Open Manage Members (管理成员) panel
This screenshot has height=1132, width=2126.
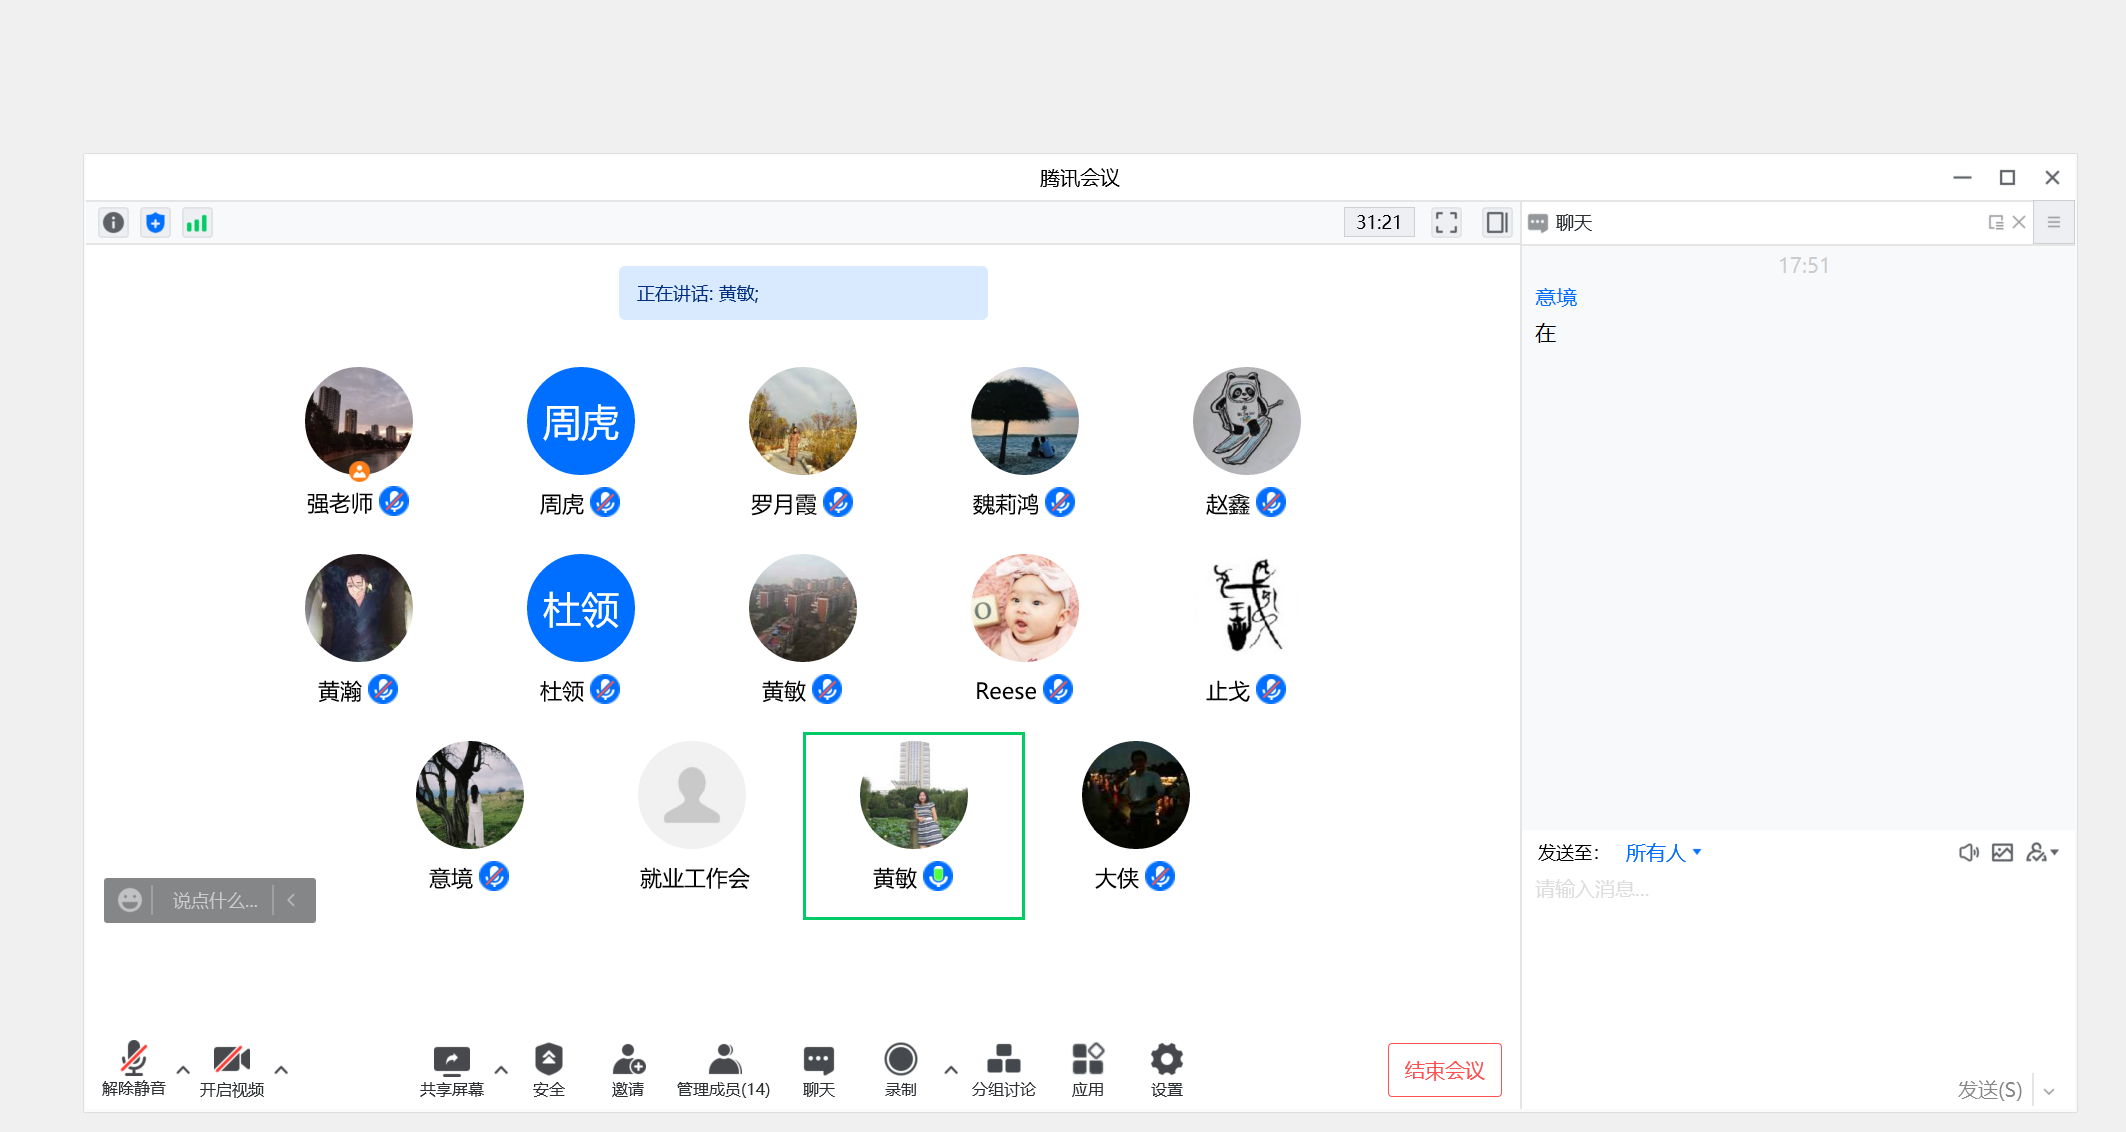(723, 1061)
